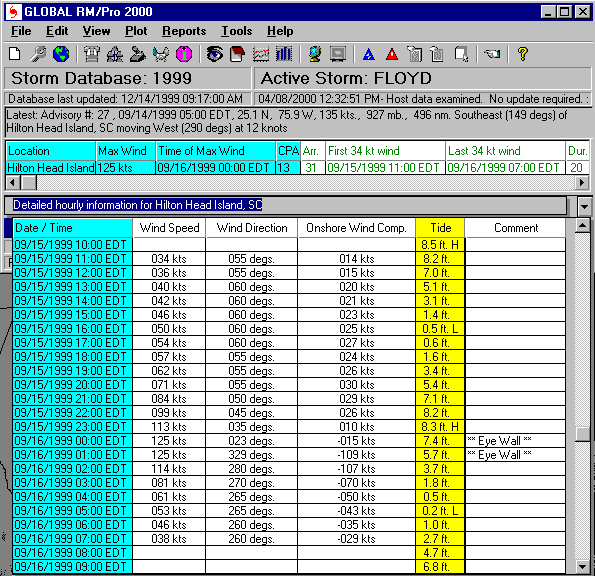Click the bar chart icon

[x=284, y=54]
